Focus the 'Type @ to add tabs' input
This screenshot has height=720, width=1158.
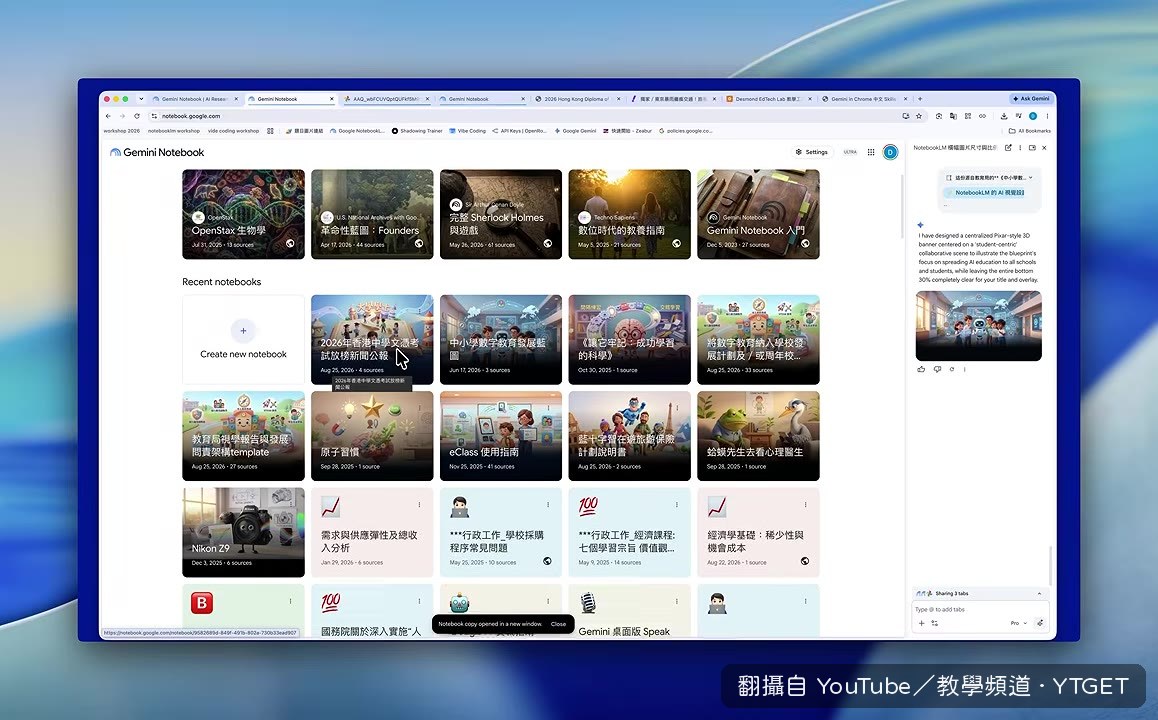[979, 610]
